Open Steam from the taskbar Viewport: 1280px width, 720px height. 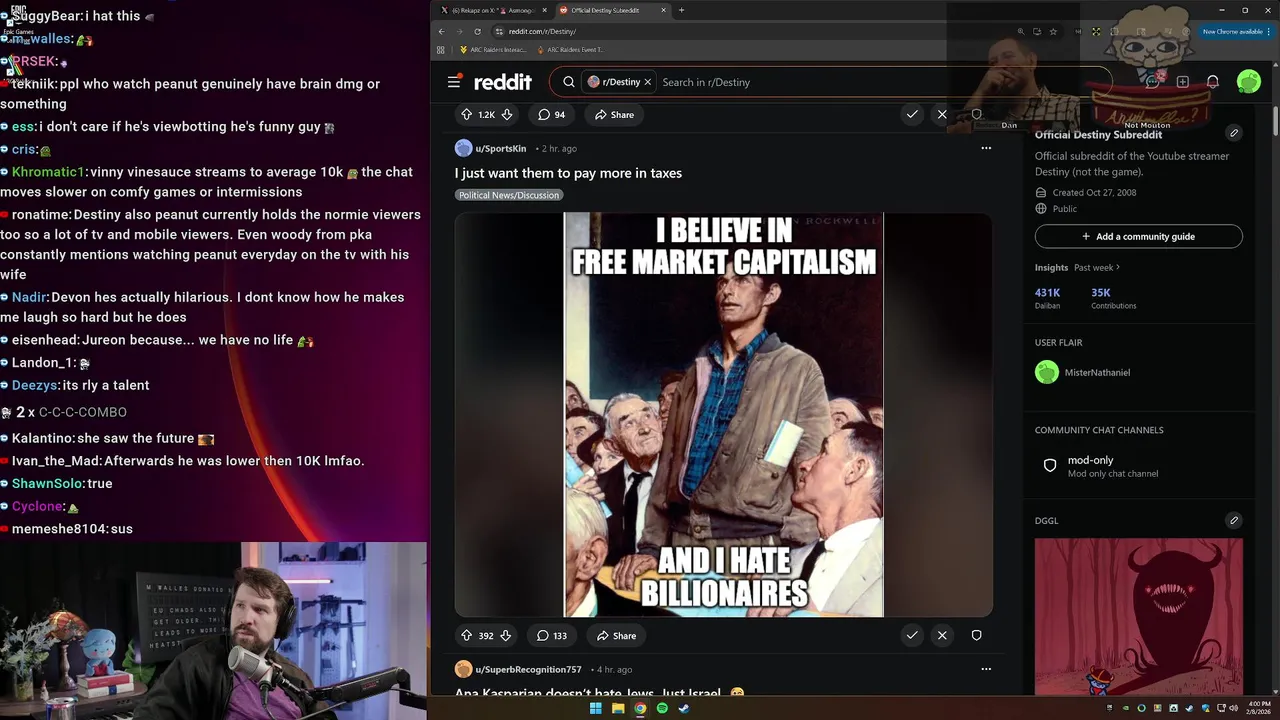click(684, 708)
